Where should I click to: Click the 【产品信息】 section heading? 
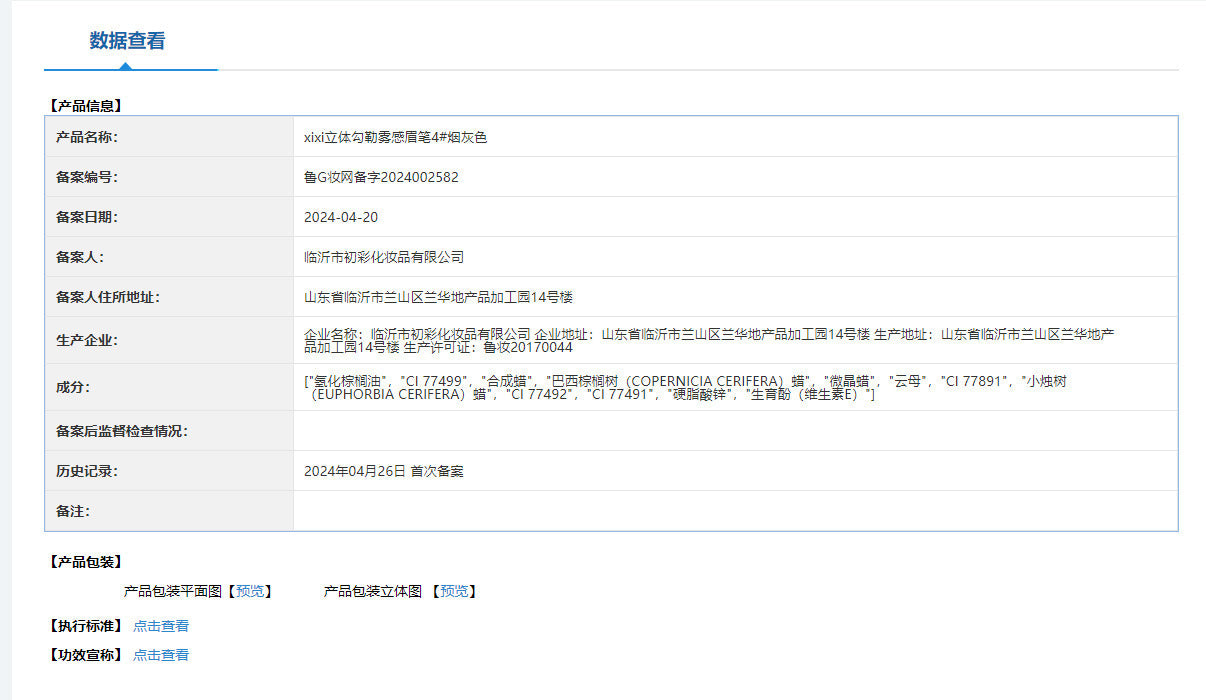(x=85, y=105)
